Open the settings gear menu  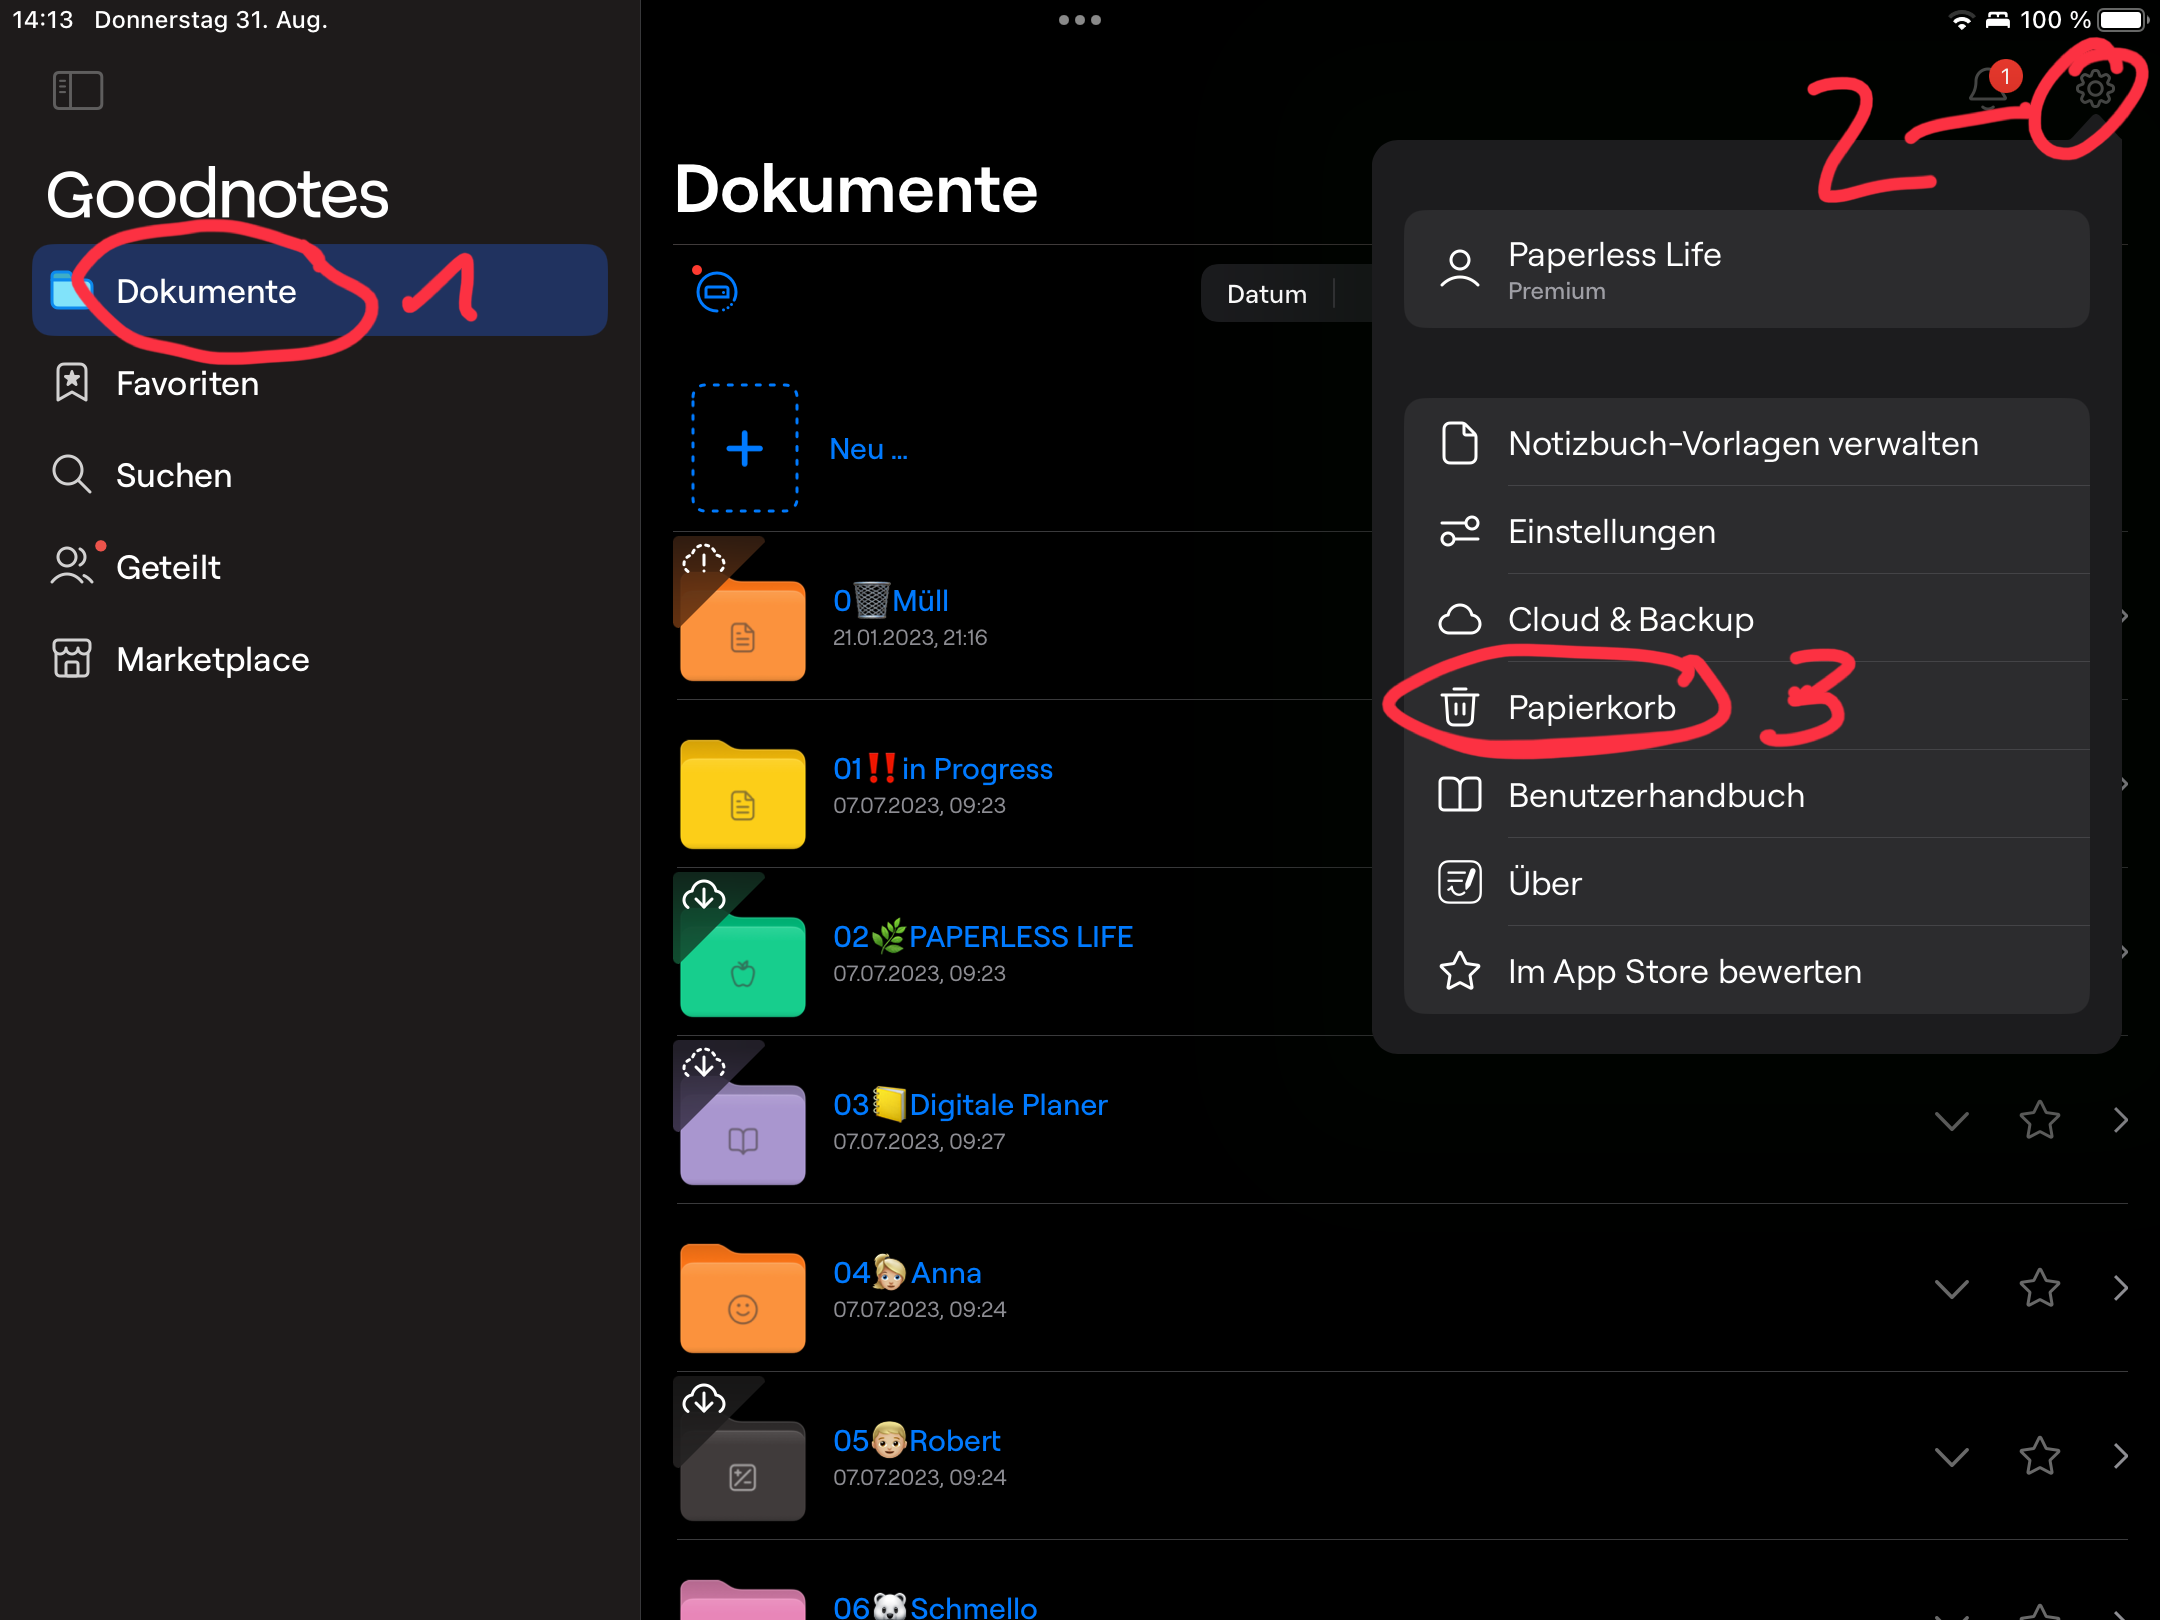pos(2094,88)
